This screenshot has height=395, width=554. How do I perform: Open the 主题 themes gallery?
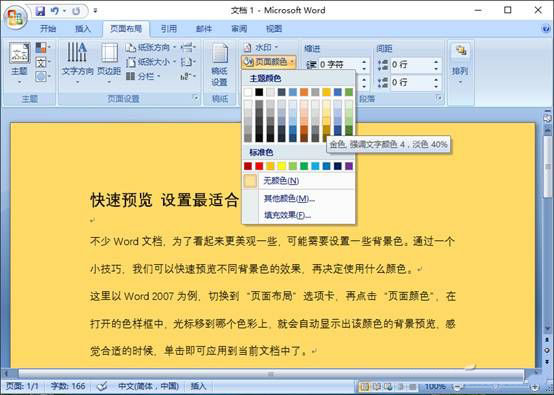coord(19,64)
